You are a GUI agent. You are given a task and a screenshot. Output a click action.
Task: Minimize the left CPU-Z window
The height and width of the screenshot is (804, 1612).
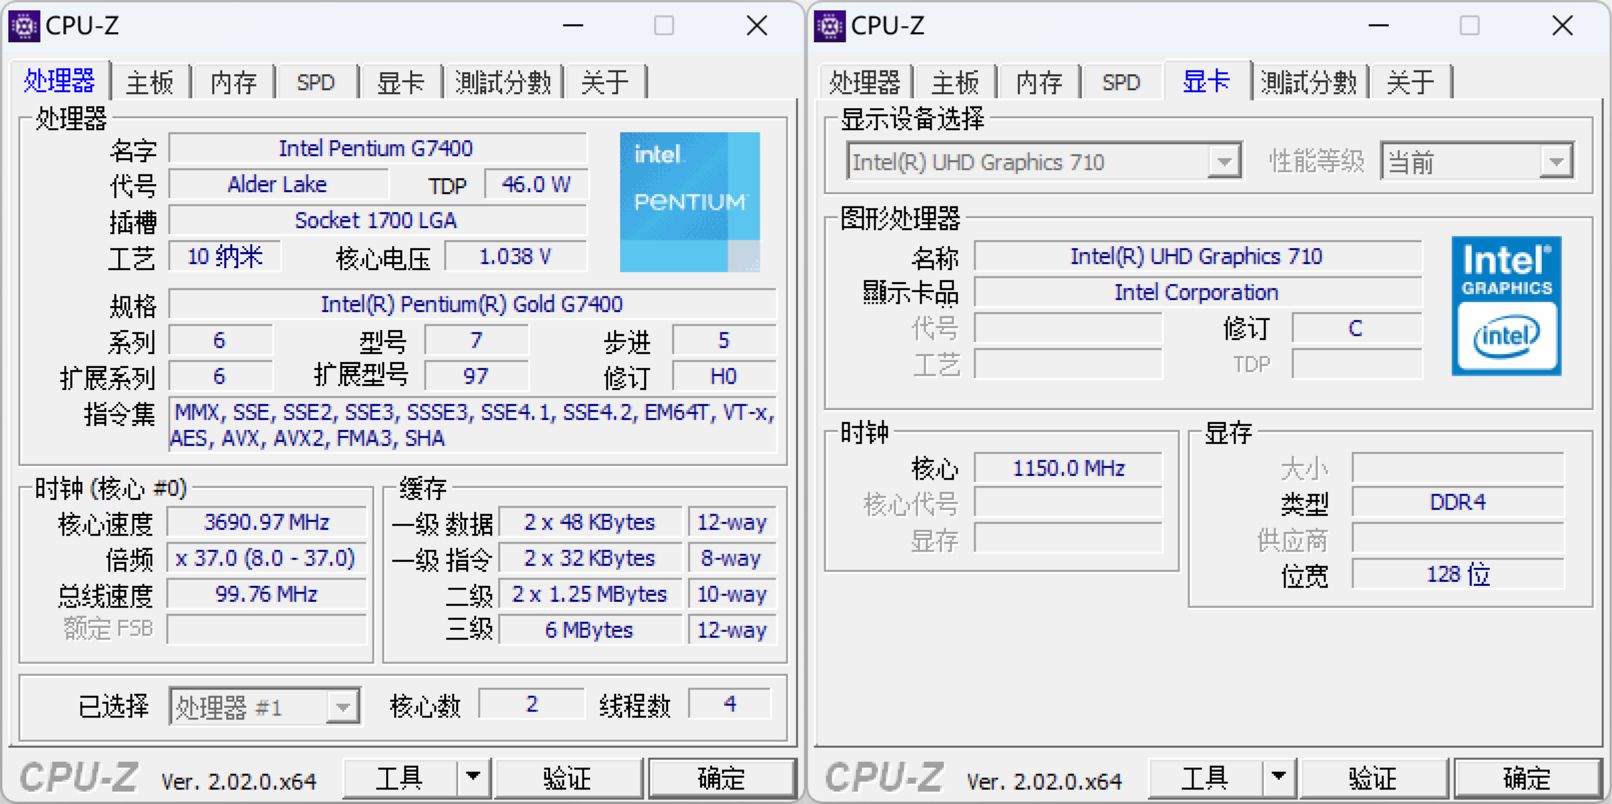point(573,26)
